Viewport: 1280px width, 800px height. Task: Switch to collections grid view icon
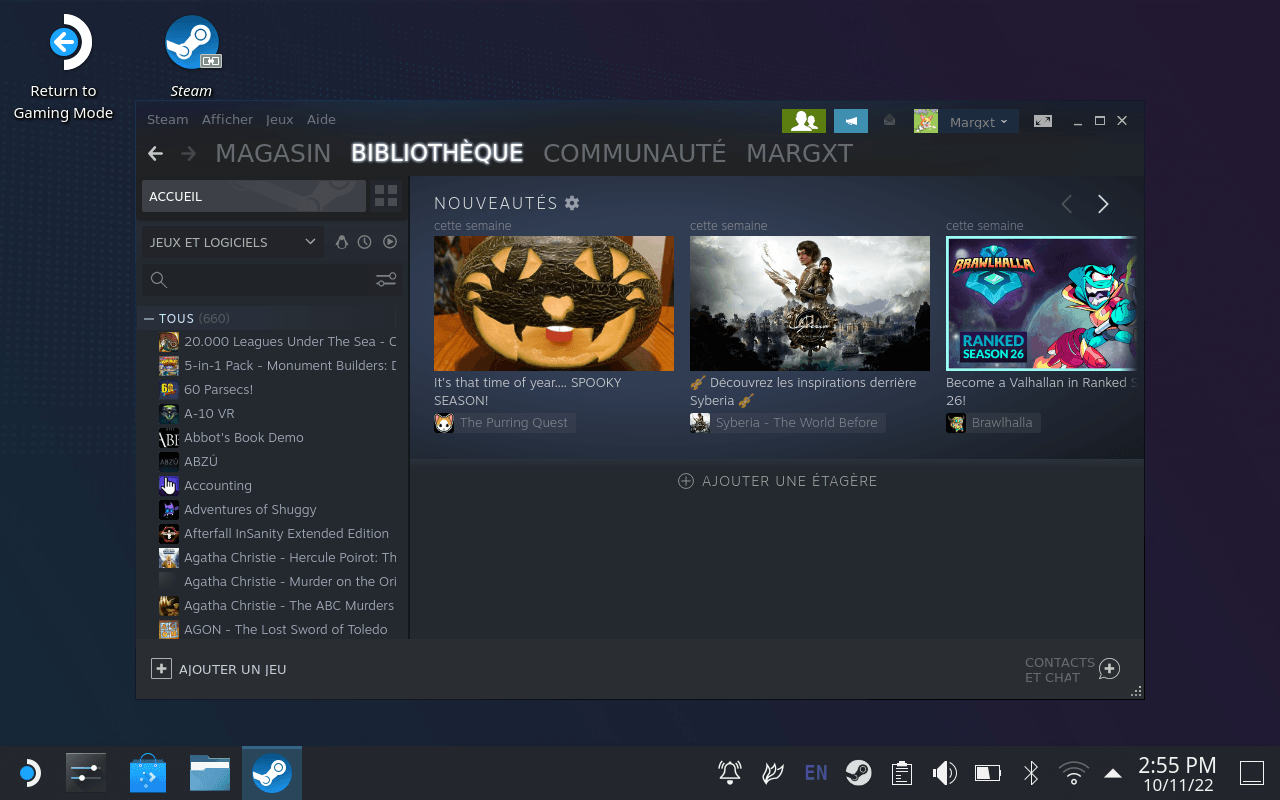(386, 196)
